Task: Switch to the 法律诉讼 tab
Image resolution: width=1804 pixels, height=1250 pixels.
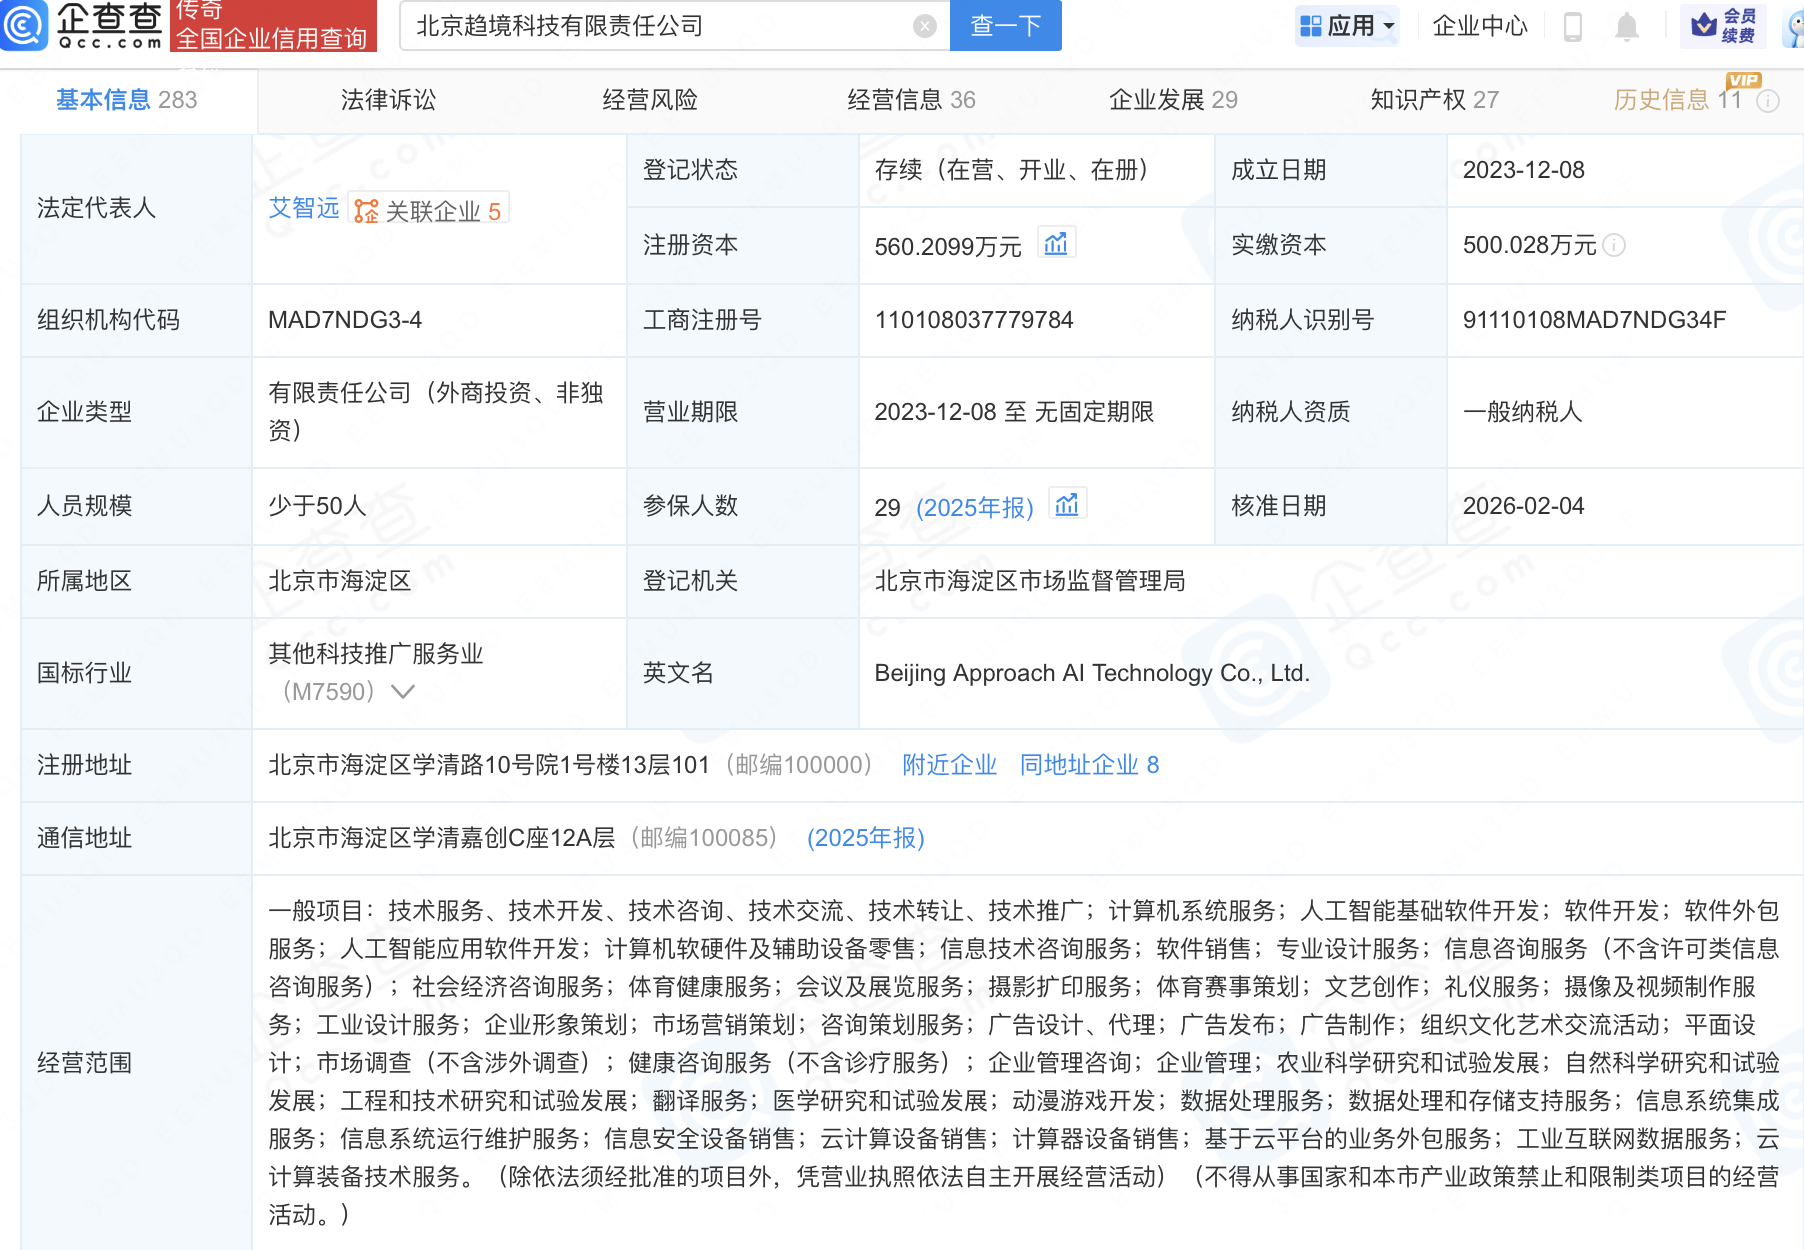Action: (x=388, y=100)
